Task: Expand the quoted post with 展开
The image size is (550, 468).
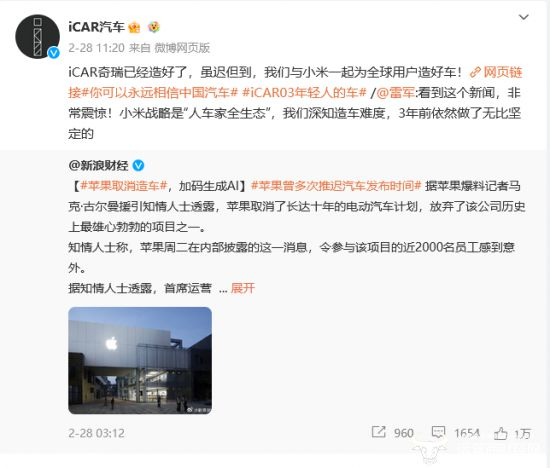Action: (243, 288)
